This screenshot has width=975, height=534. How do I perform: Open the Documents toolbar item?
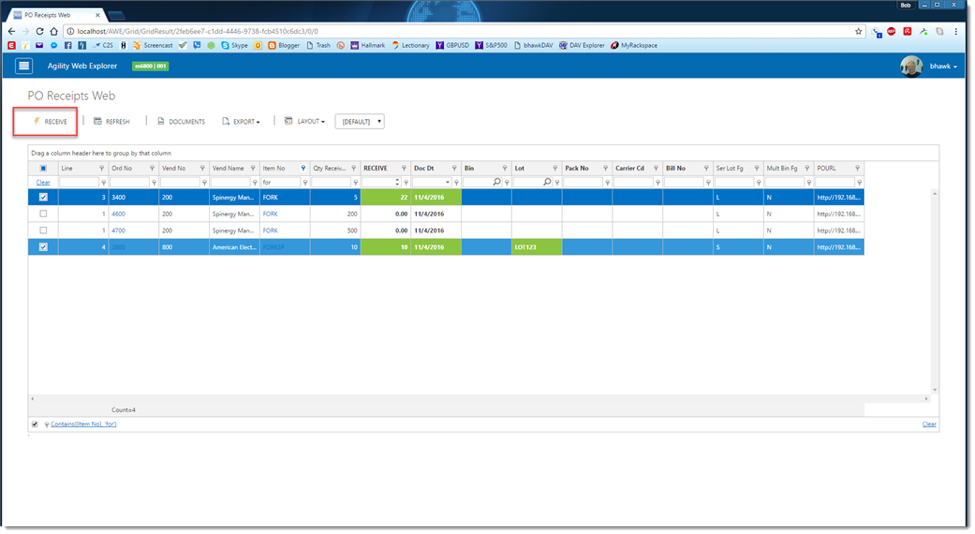tap(181, 122)
